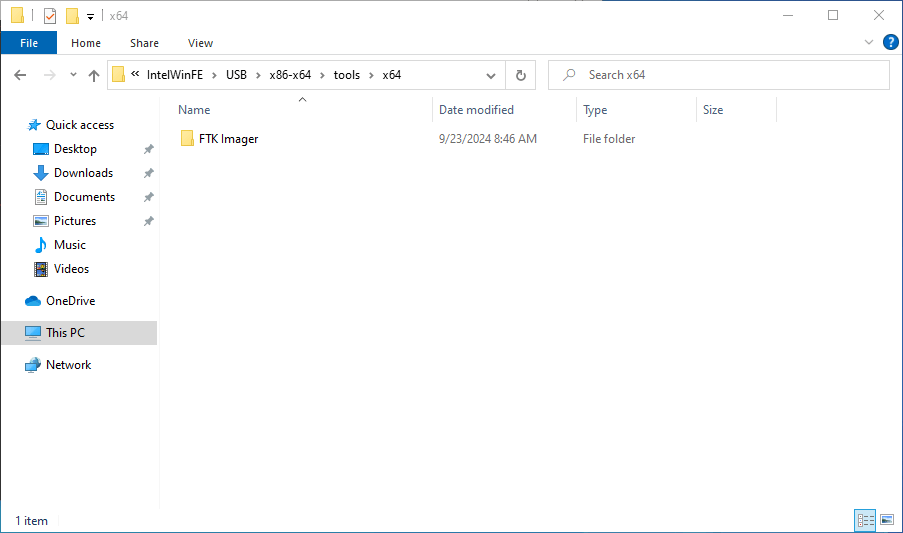Click the 9/23/2024 8:46 AM date cell
This screenshot has height=533, width=903.
(488, 139)
